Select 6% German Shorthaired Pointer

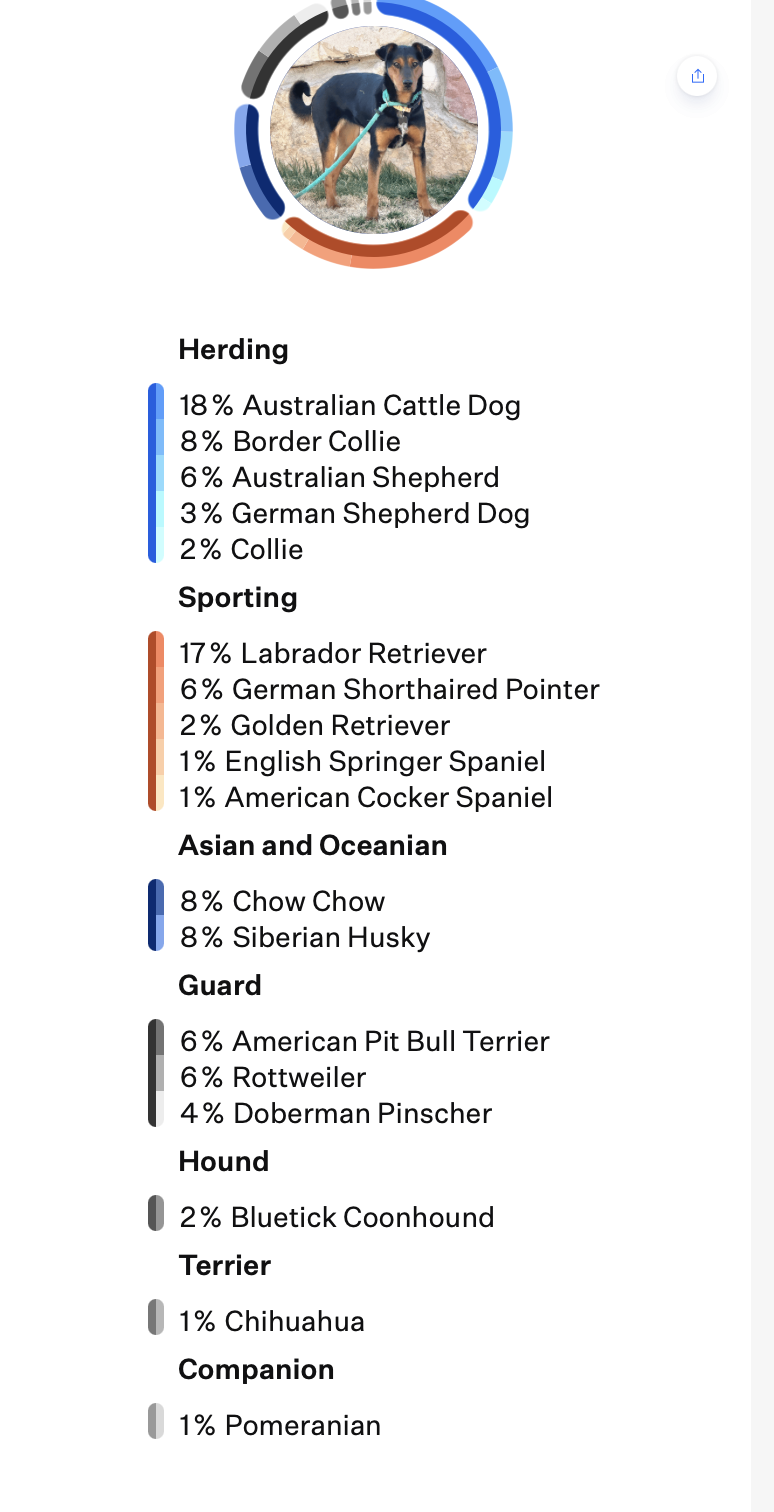pyautogui.click(x=389, y=689)
